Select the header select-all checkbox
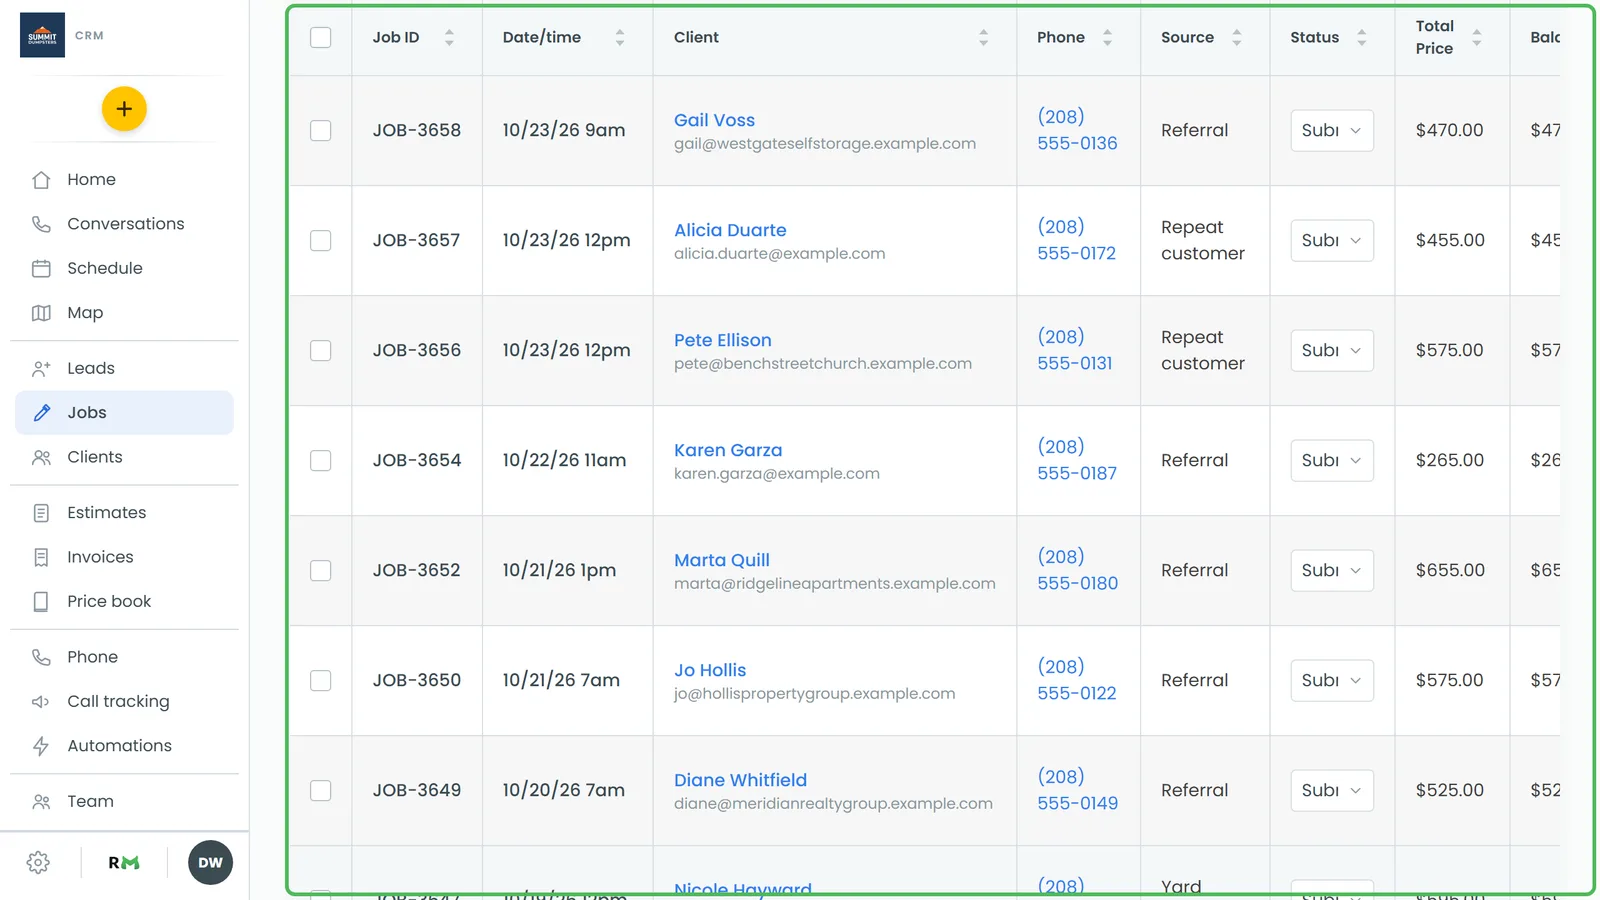 click(320, 37)
